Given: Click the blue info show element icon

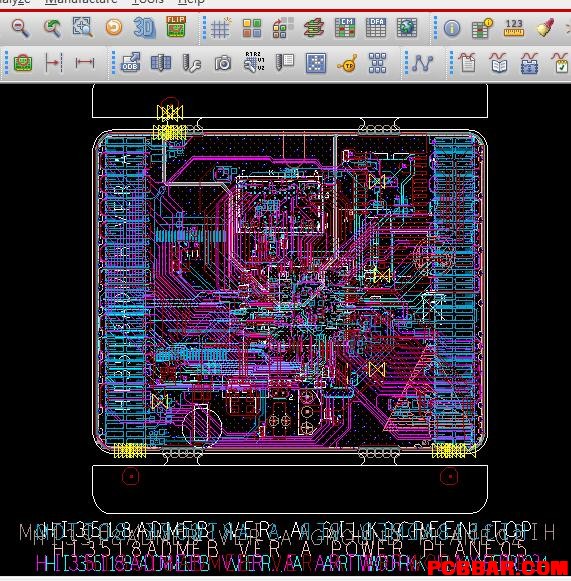Looking at the screenshot, I should click(452, 28).
